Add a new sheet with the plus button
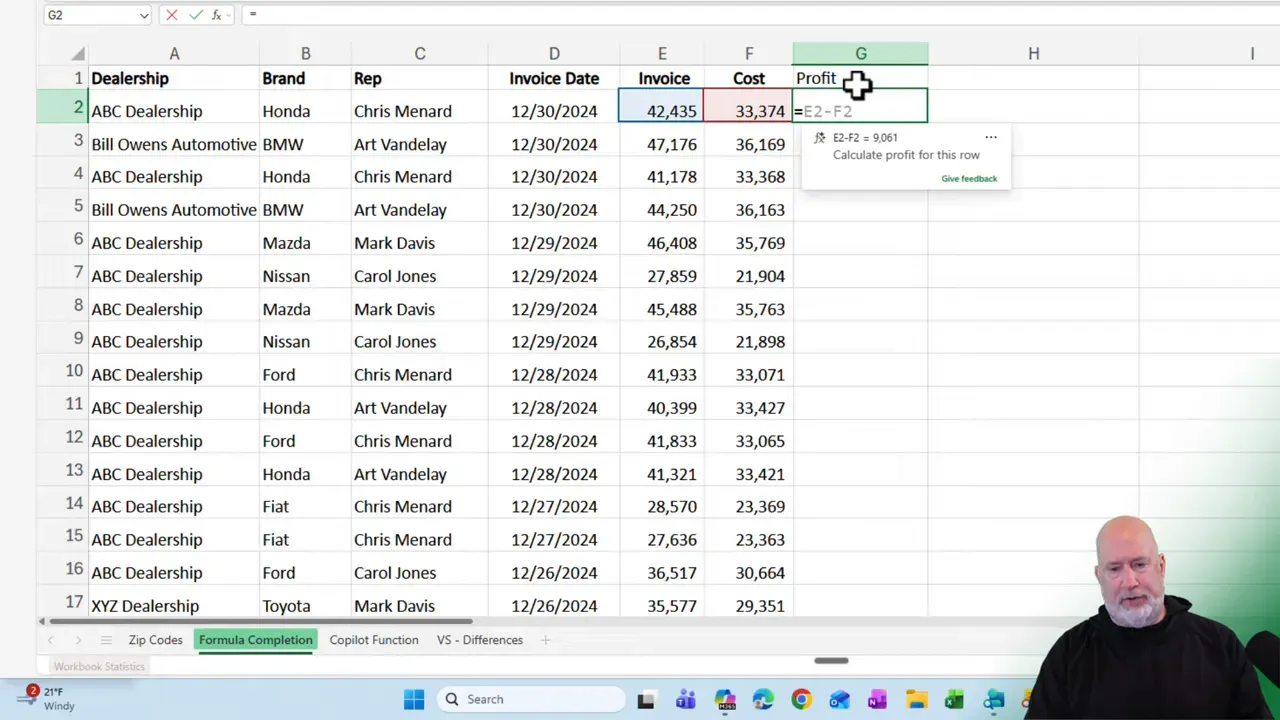Viewport: 1280px width, 720px height. [x=545, y=640]
